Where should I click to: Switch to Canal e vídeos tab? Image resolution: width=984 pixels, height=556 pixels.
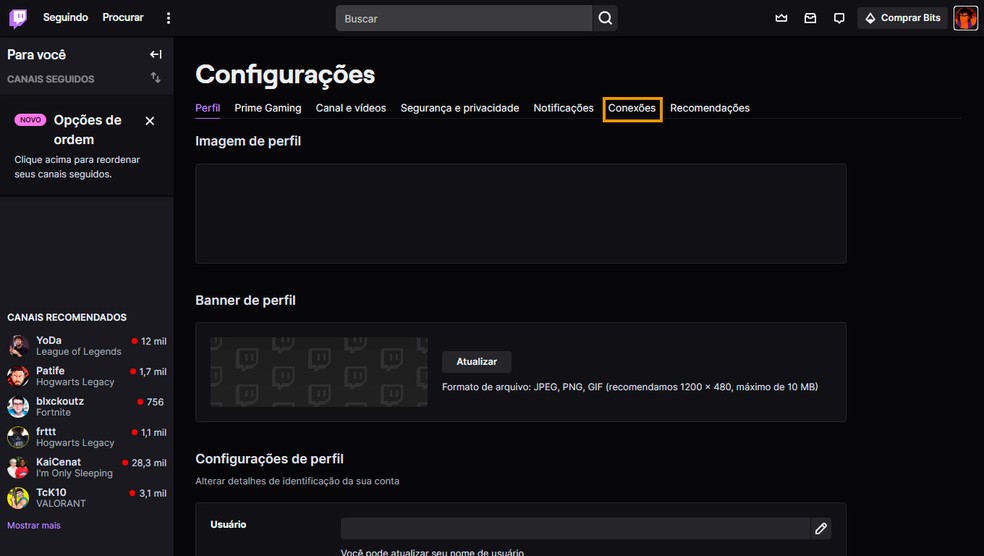click(351, 108)
